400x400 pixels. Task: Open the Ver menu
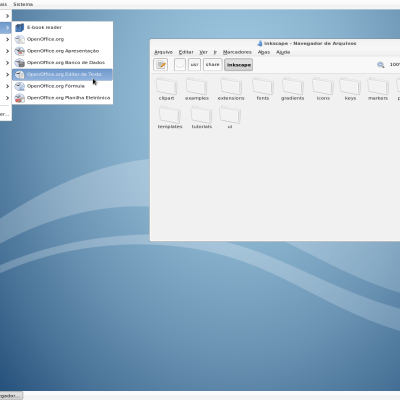(203, 52)
